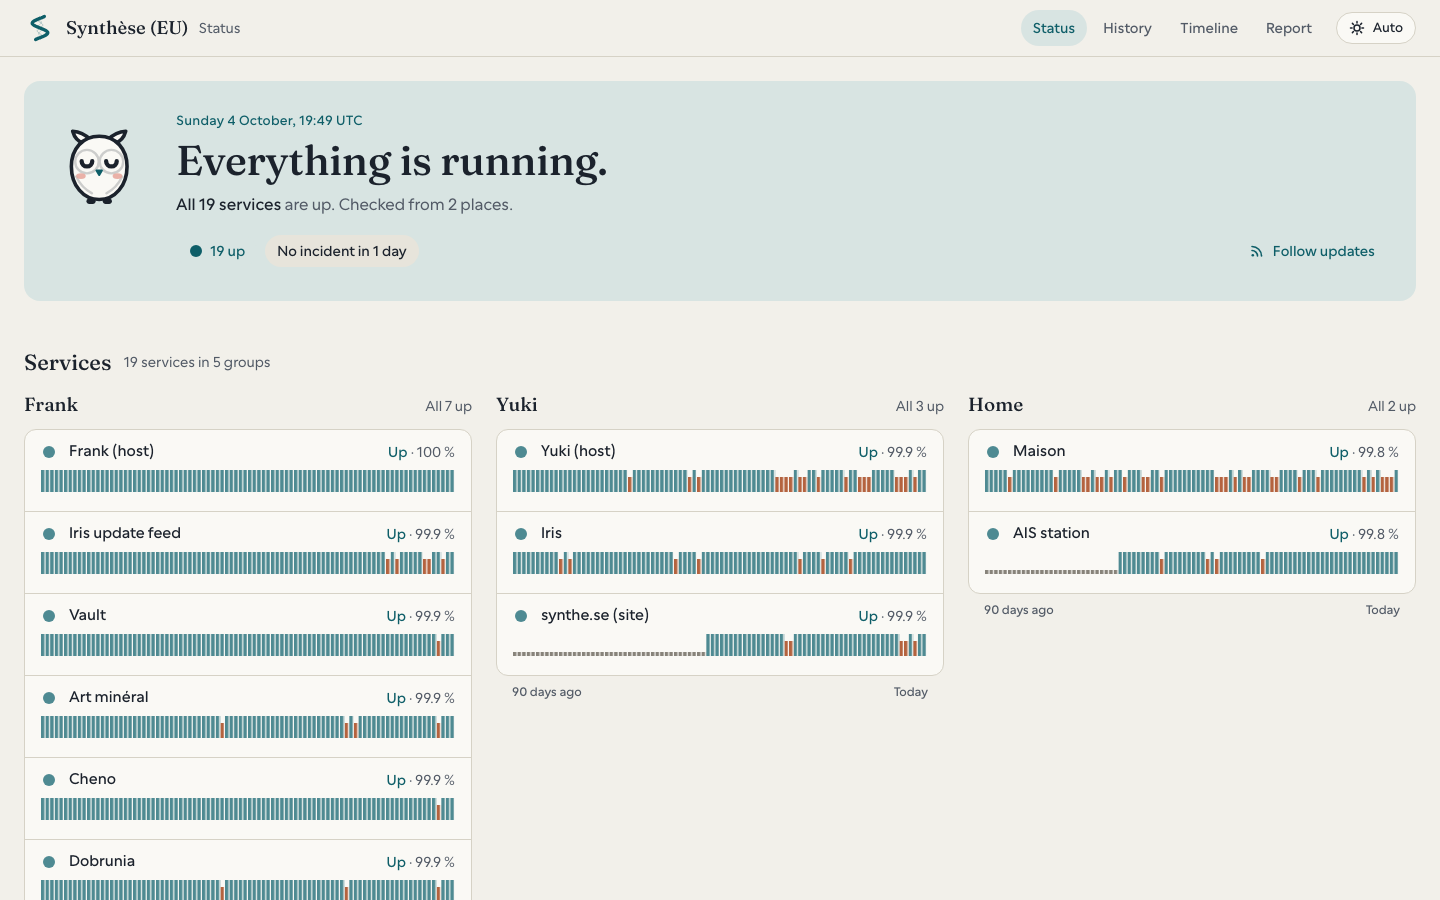Click the 19 up status pill
The width and height of the screenshot is (1440, 900).
218,251
